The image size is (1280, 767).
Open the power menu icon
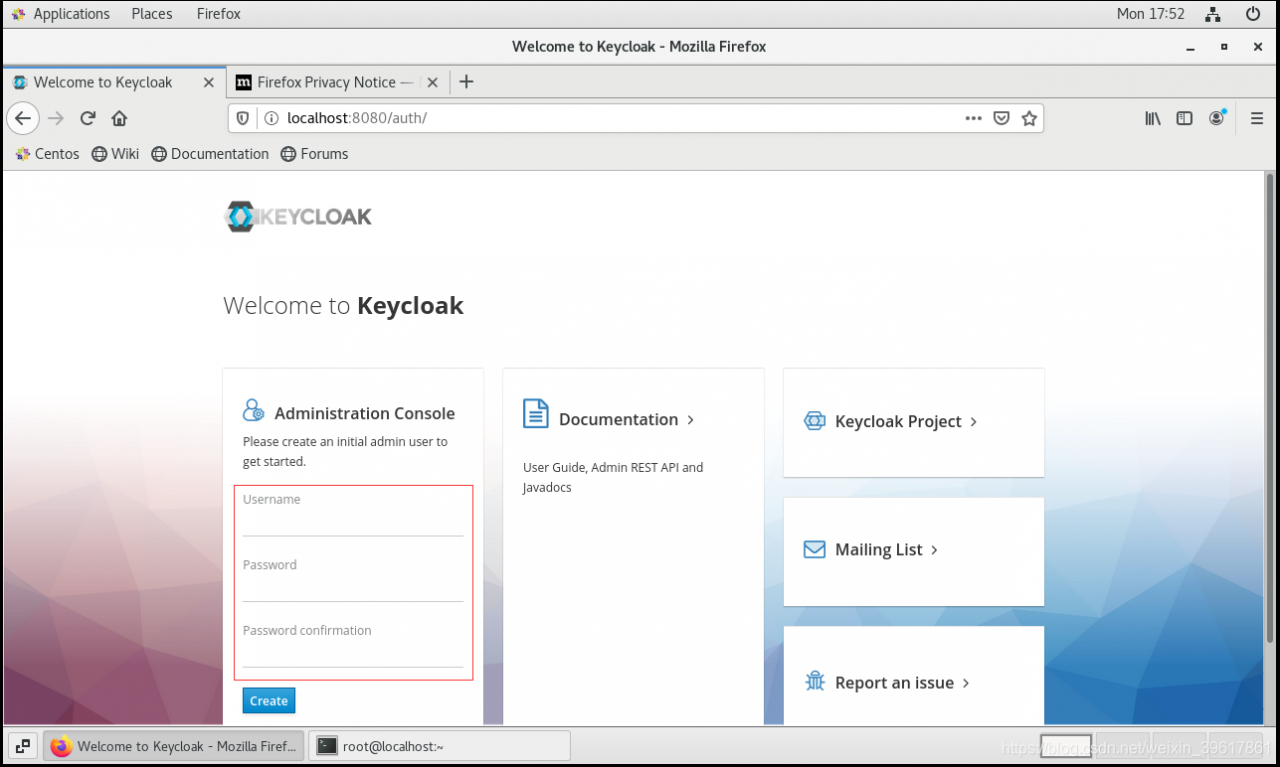click(x=1253, y=14)
